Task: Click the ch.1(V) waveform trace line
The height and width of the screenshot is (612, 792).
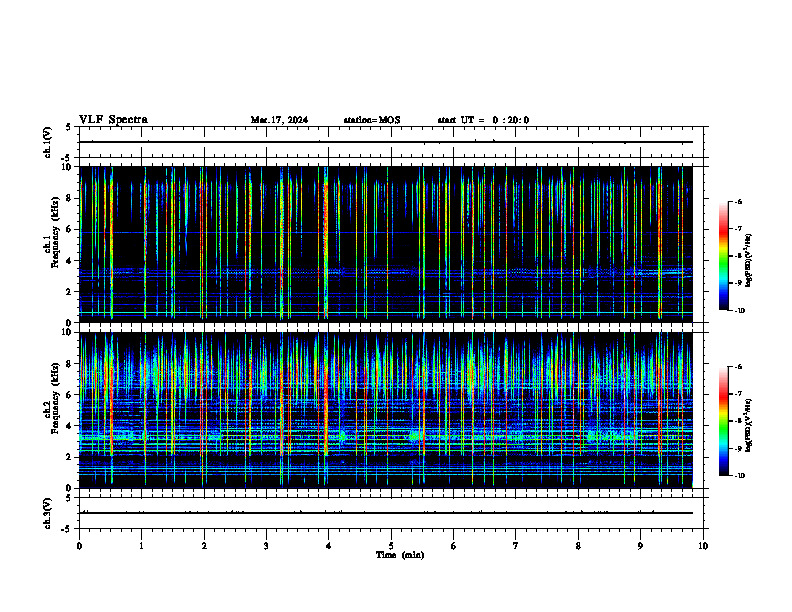Action: click(386, 142)
